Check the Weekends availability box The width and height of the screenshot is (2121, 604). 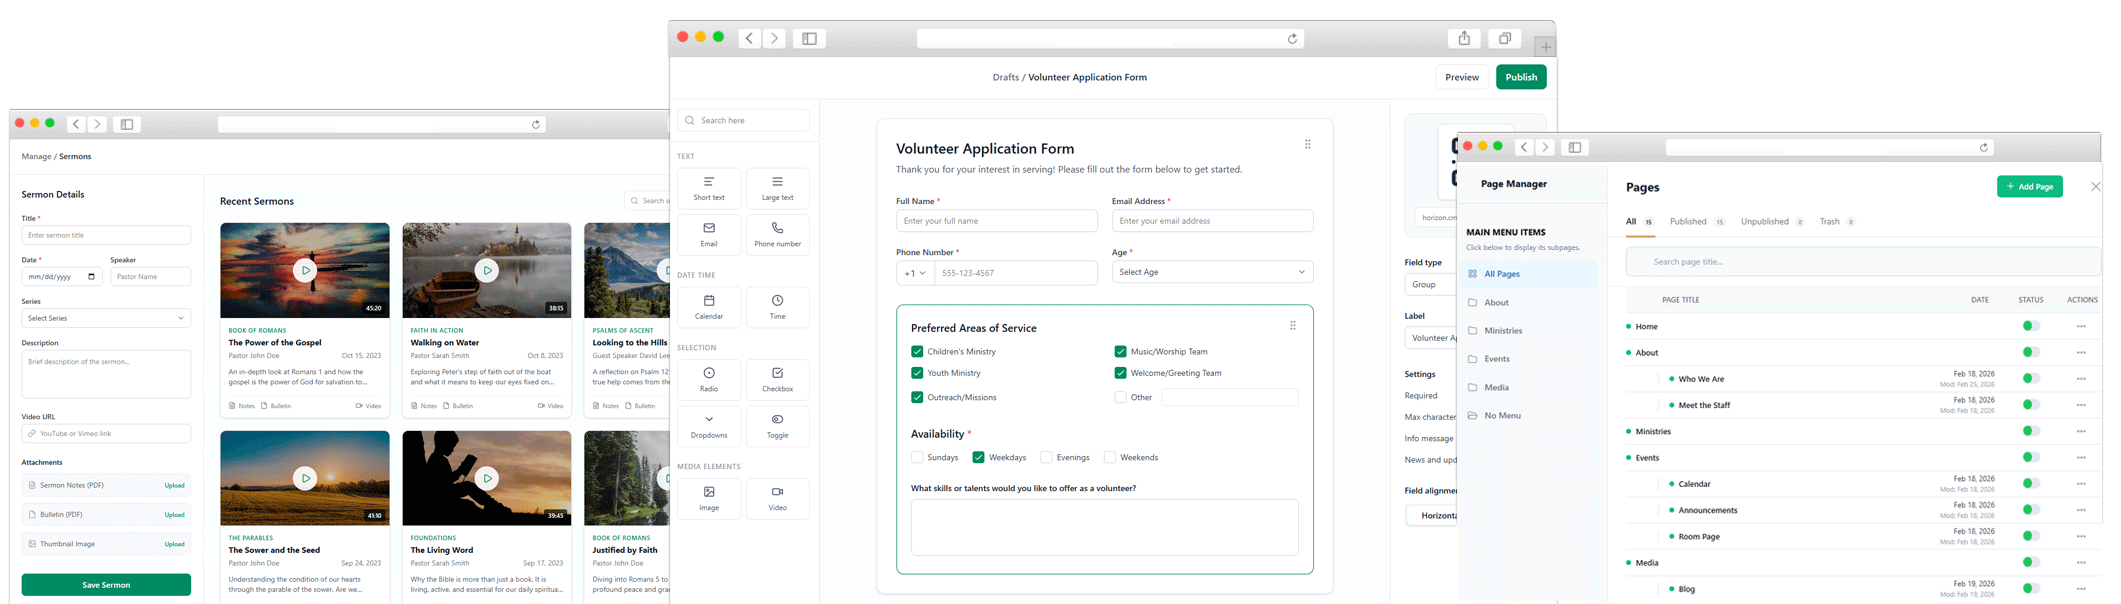coord(1109,457)
